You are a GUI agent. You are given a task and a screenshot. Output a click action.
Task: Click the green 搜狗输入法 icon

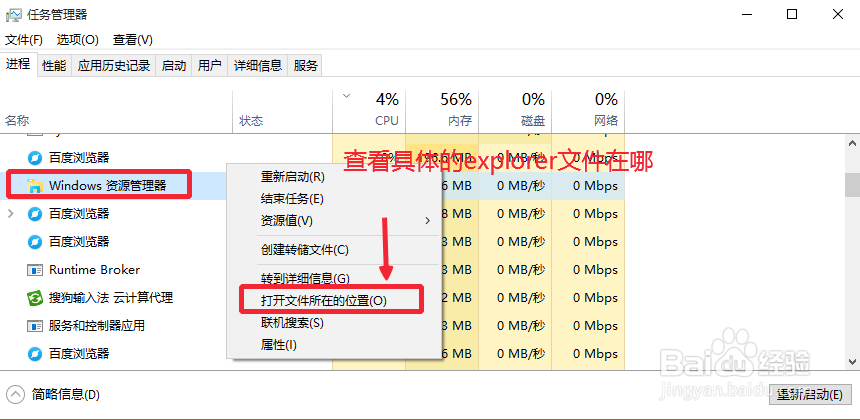(35, 298)
